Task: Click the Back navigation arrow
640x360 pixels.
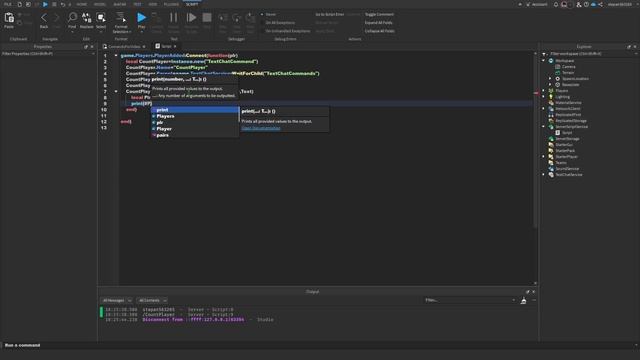Action: pos(44,18)
